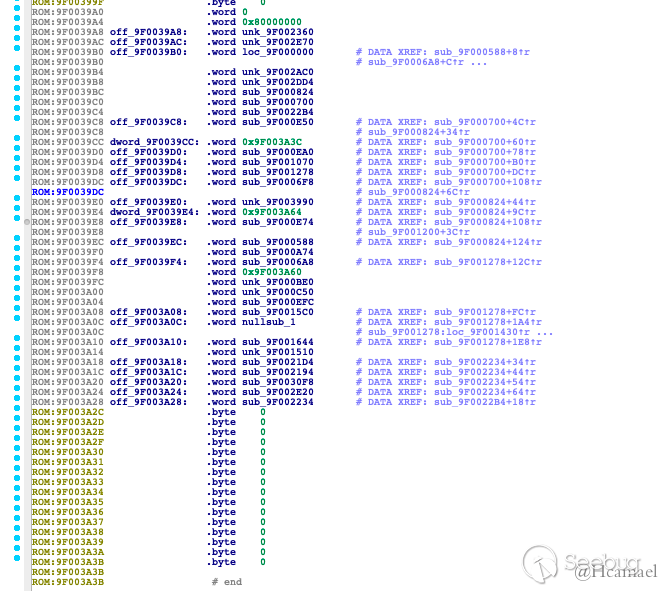Select label dword_9F0039CC
Image resolution: width=668 pixels, height=591 pixels.
154,142
